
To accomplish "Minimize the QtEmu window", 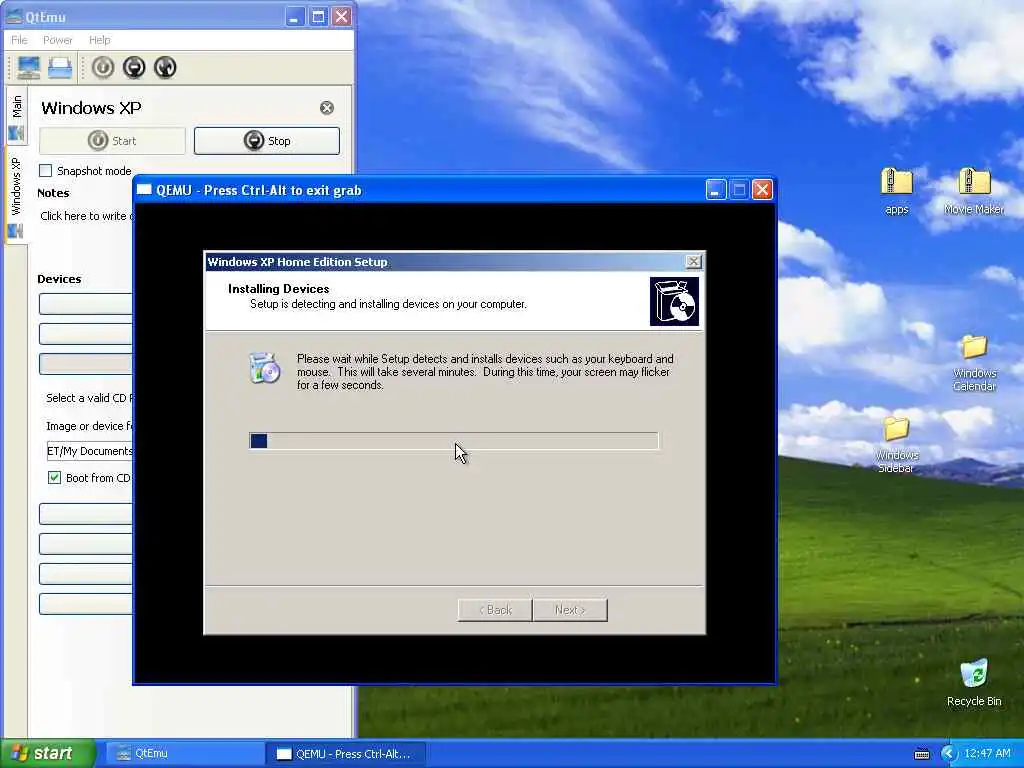I will pos(295,16).
